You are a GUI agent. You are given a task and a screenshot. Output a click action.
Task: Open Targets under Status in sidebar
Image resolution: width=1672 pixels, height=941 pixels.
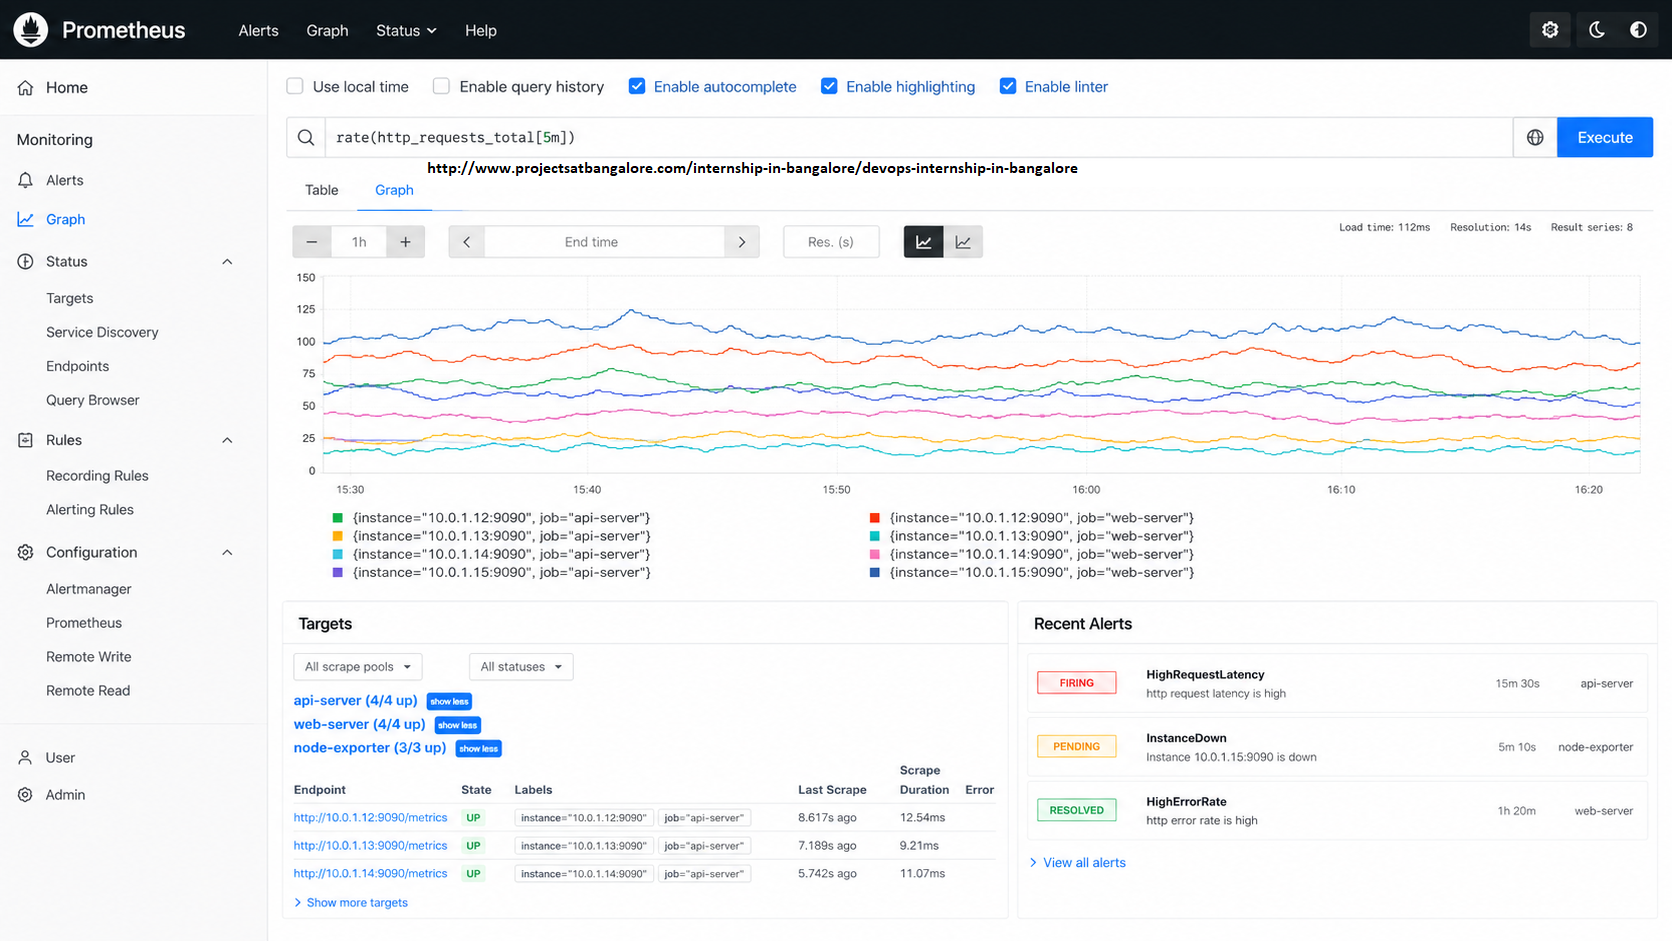tap(70, 298)
